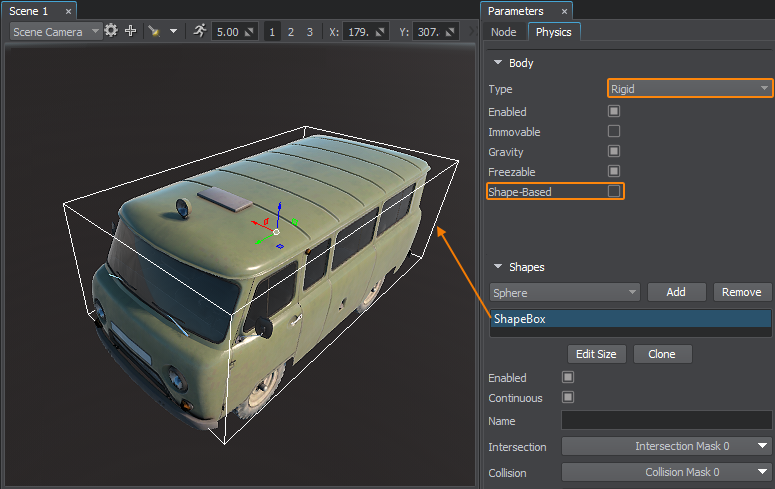The height and width of the screenshot is (489, 775).
Task: Click the running man camera speed icon
Action: tap(200, 31)
